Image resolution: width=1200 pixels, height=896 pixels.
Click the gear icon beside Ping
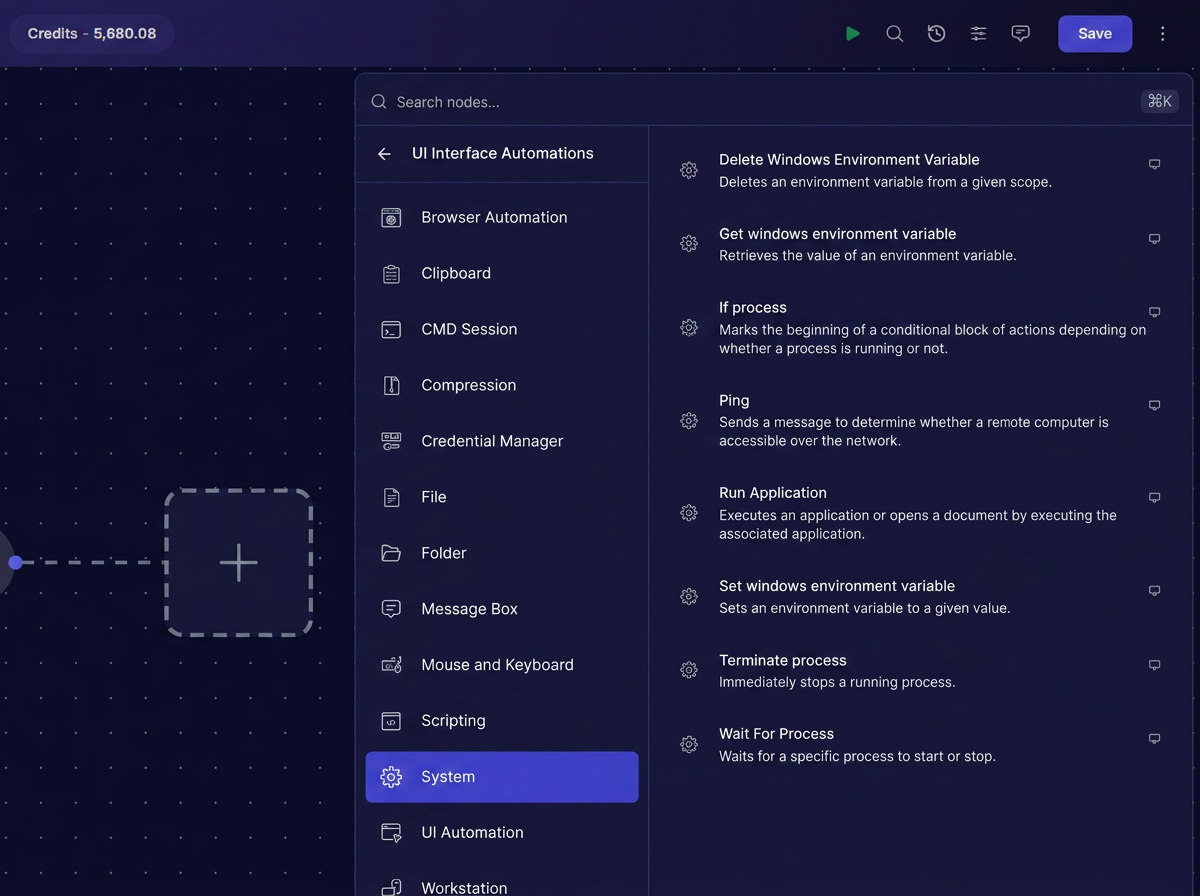pos(689,421)
